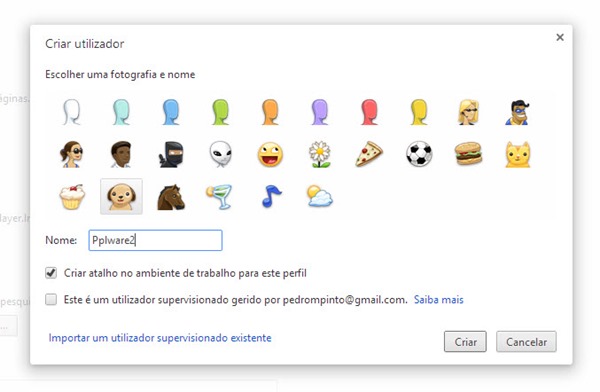Click the Nome text field
The image size is (600, 392).
(x=155, y=240)
